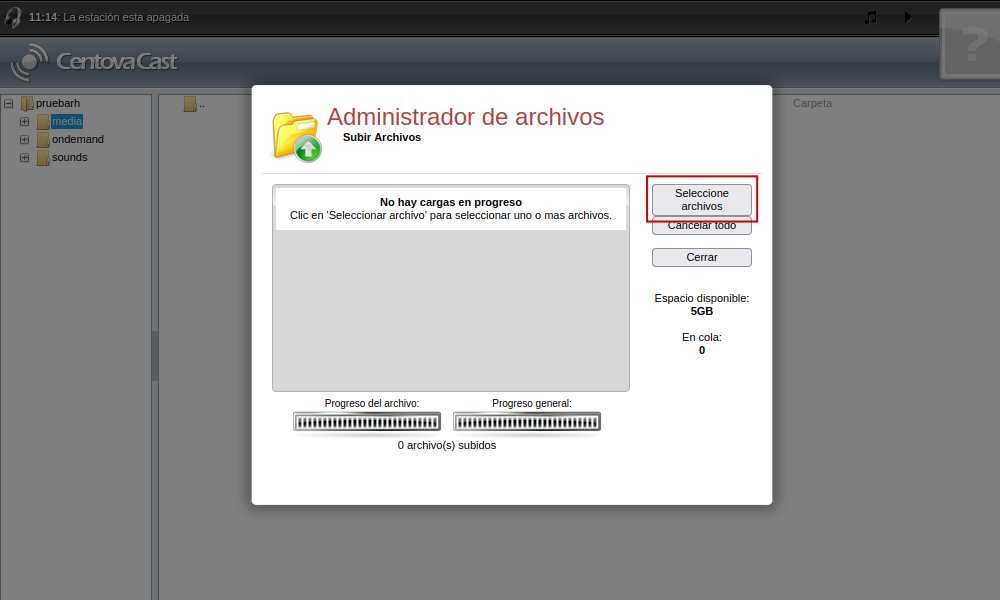This screenshot has height=600, width=1000.
Task: Select the ondemand folder in the tree
Action: (77, 140)
